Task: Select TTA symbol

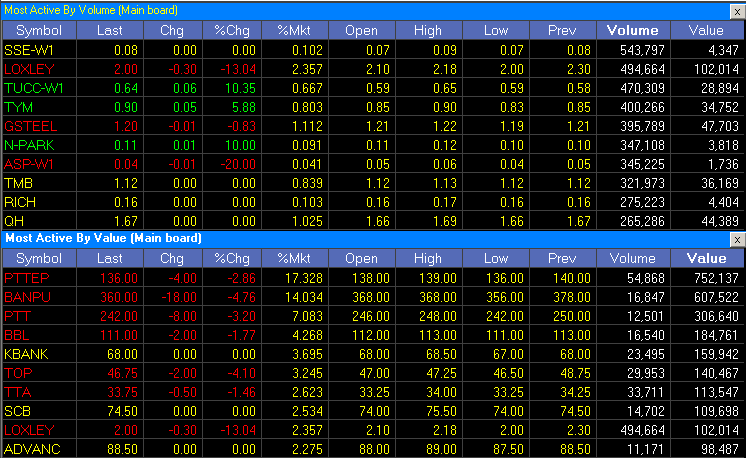Action: 18,392
